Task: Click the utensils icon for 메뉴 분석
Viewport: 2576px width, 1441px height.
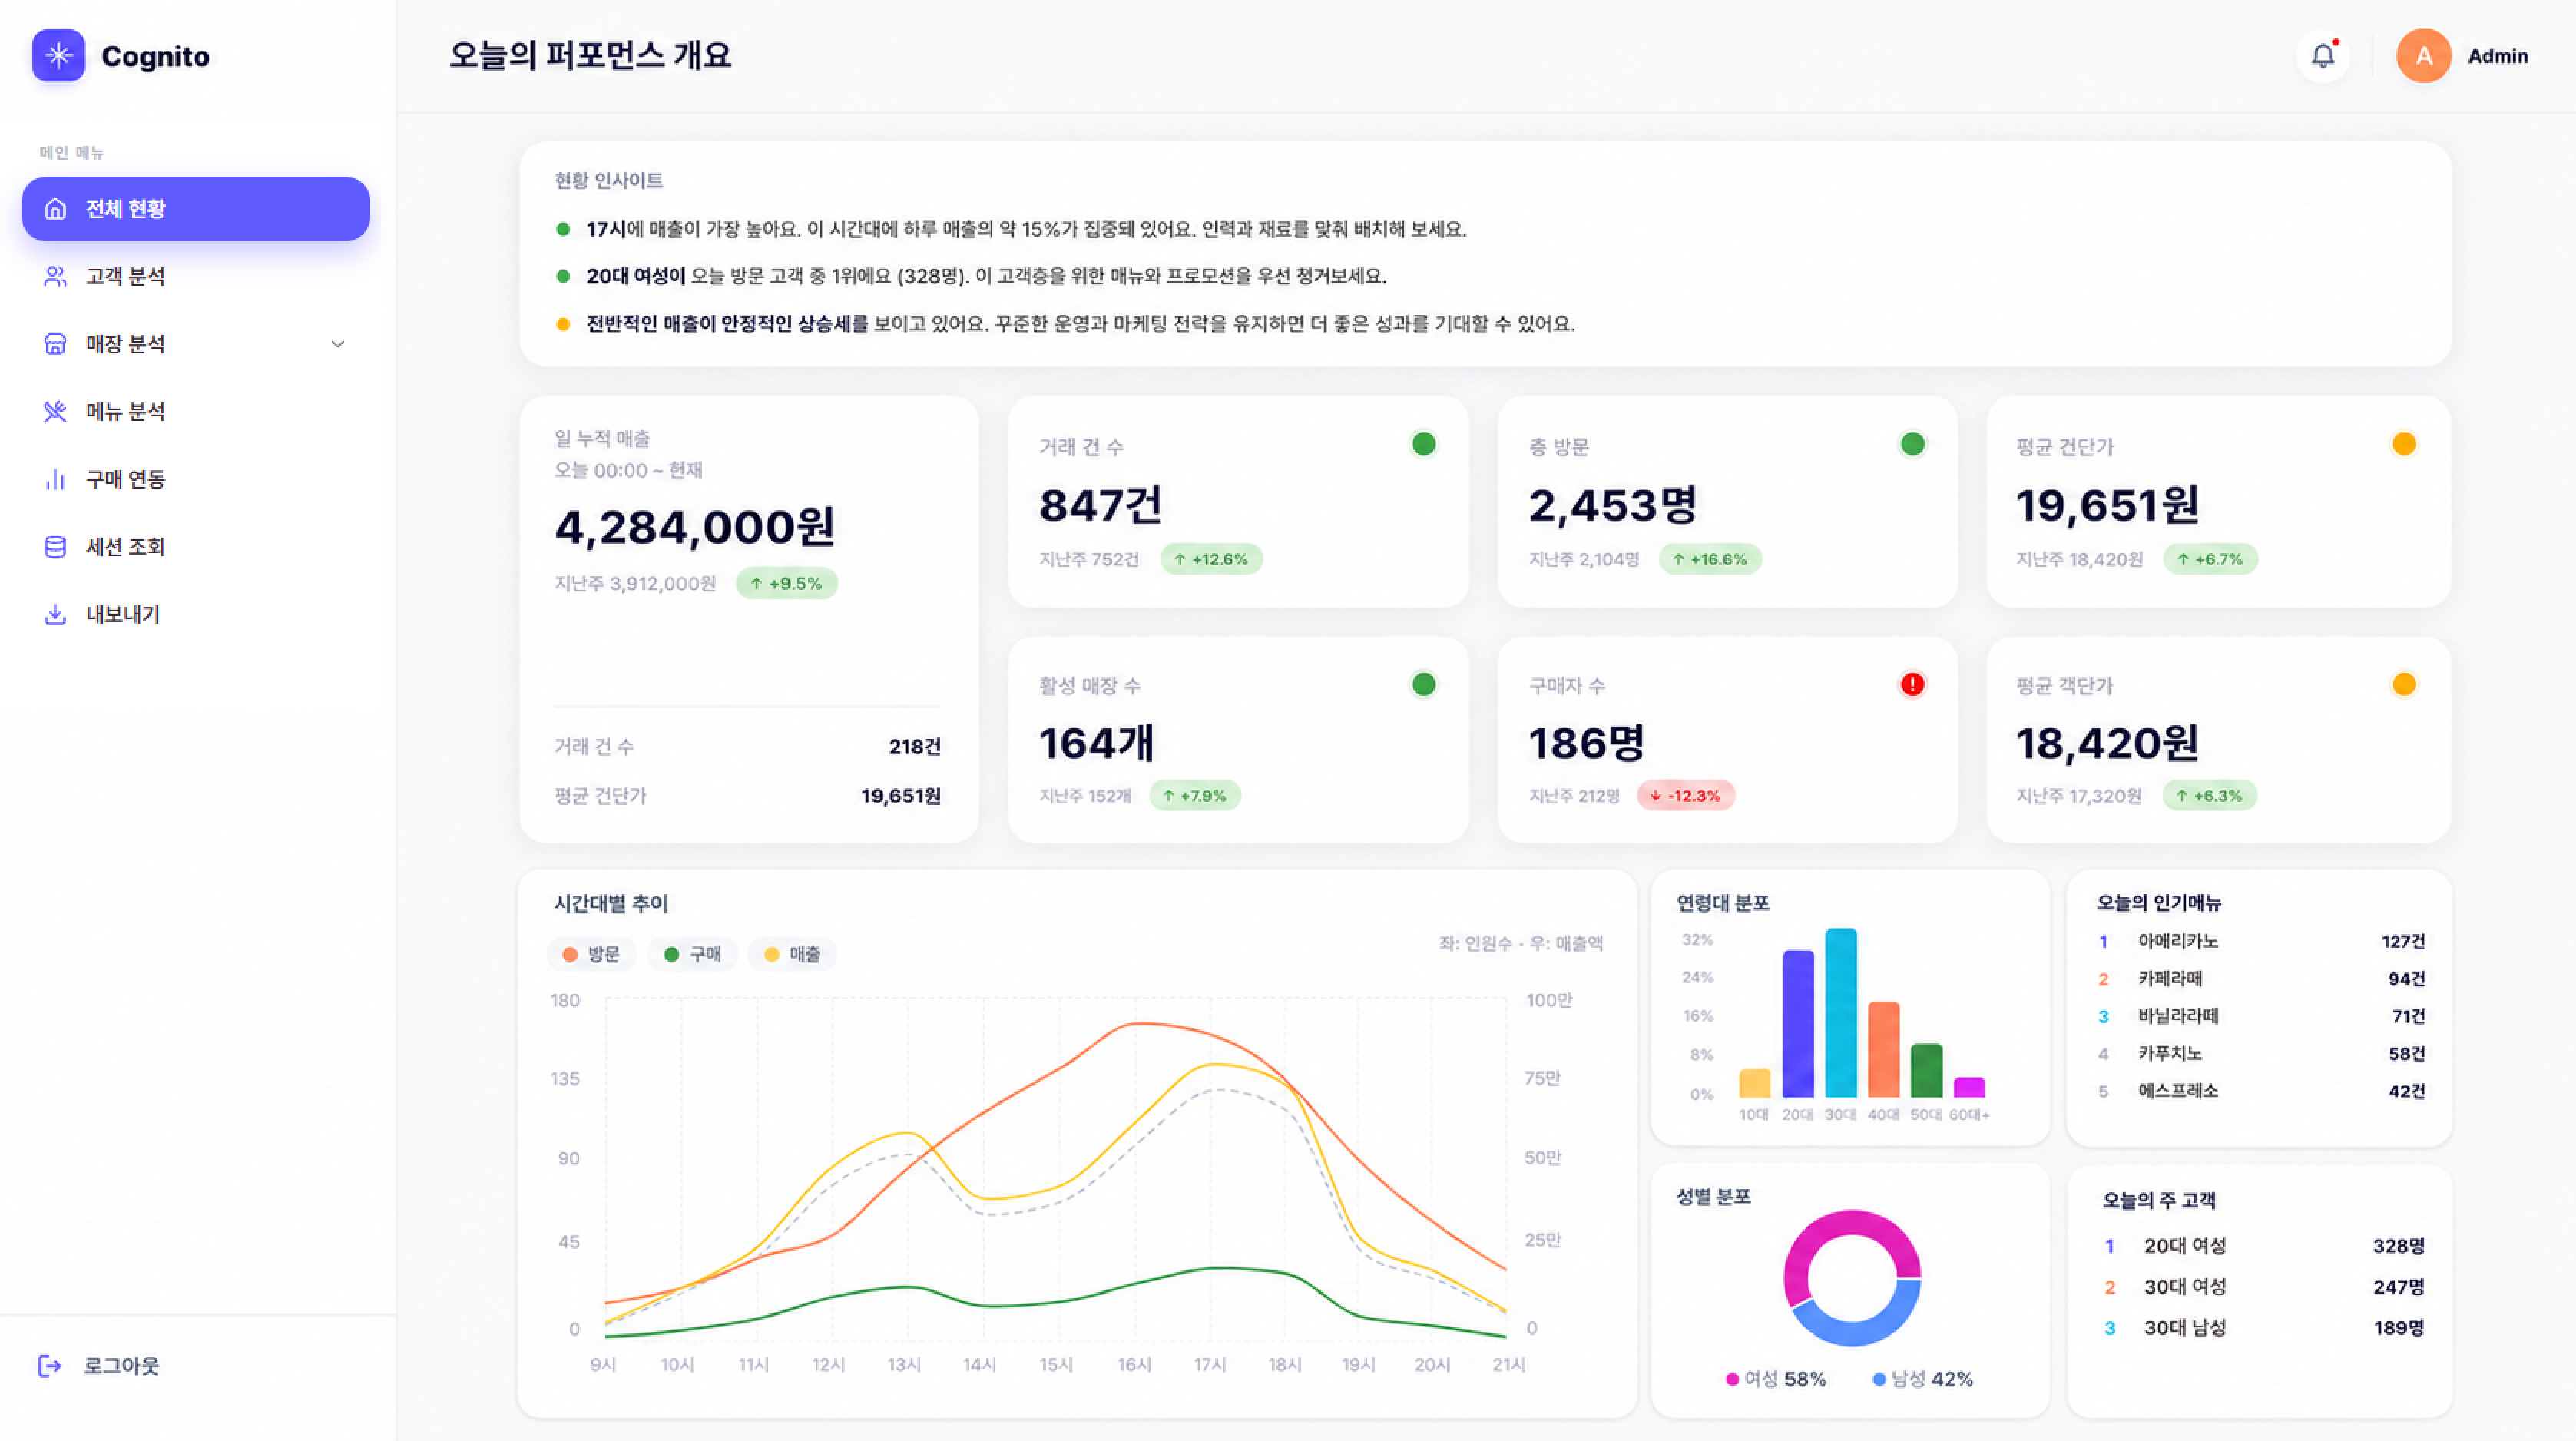Action: click(x=56, y=412)
